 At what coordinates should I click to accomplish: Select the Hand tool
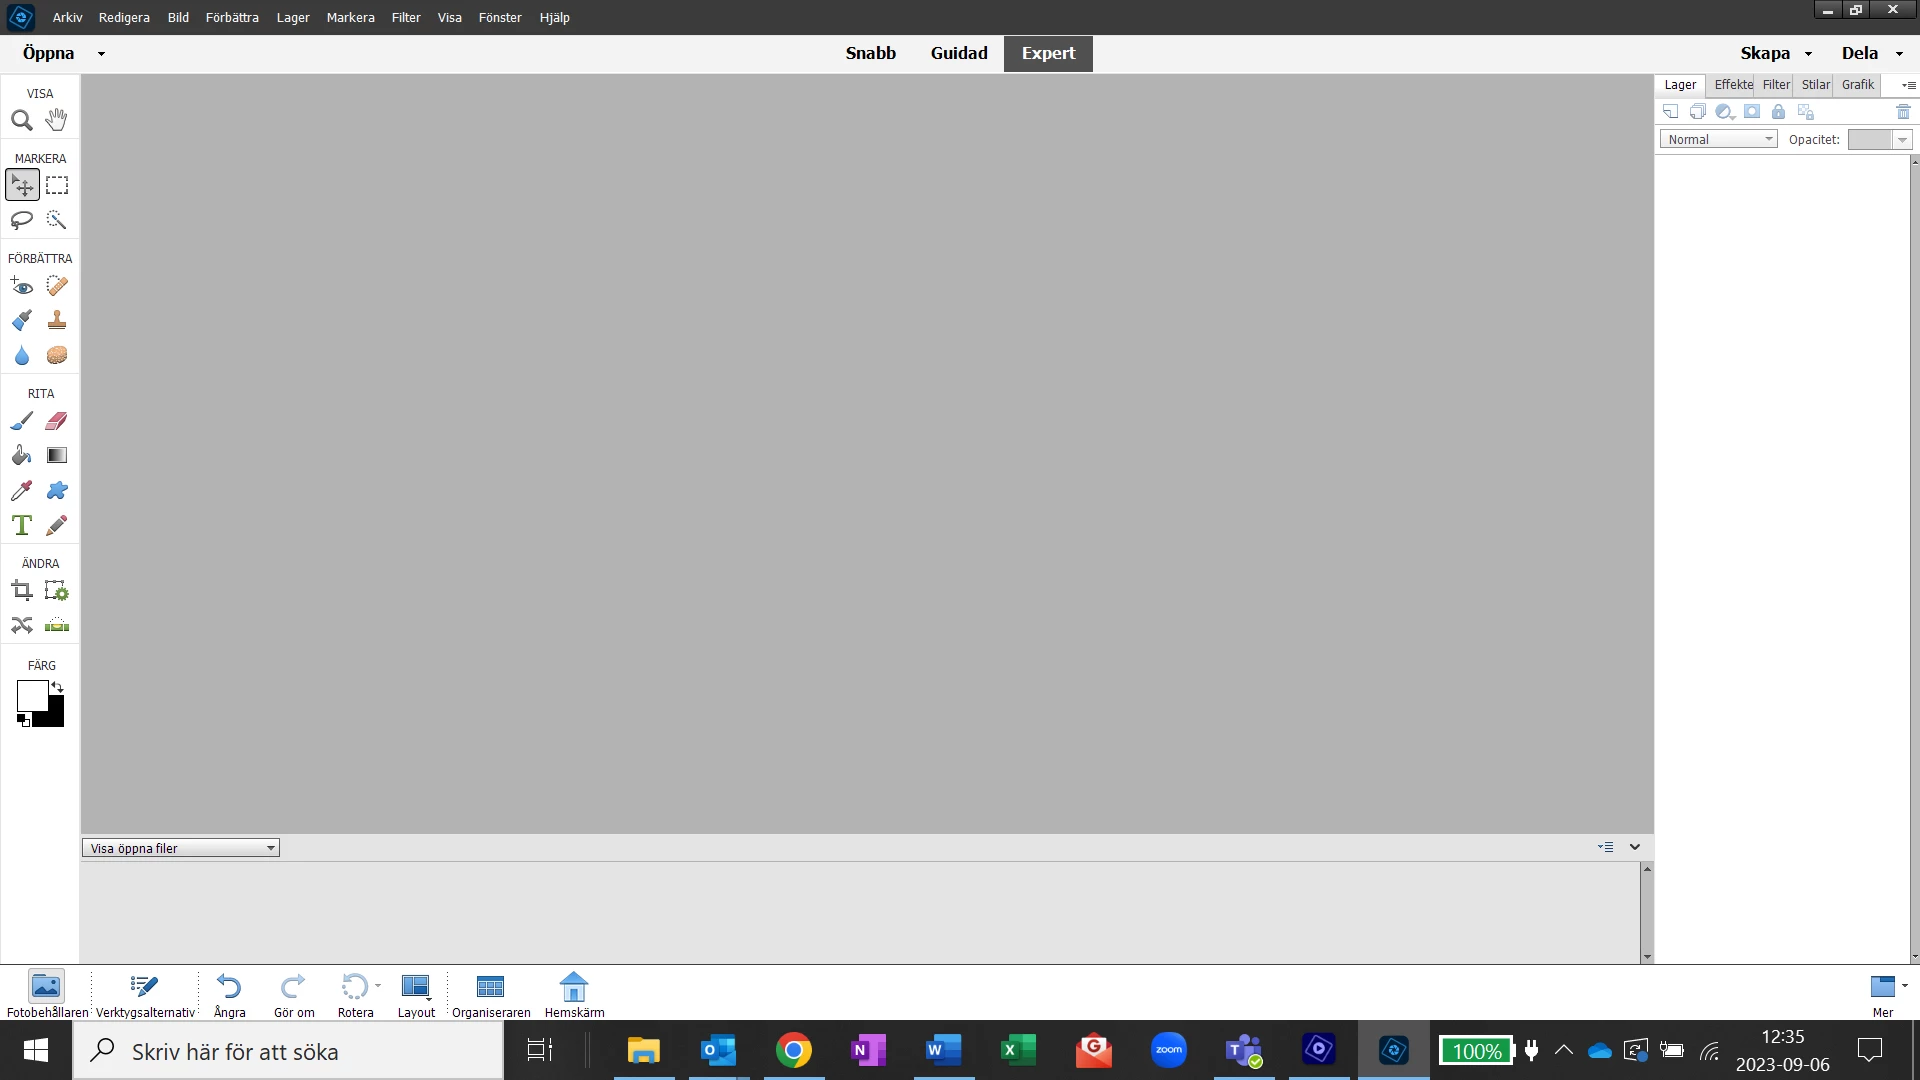pyautogui.click(x=57, y=120)
